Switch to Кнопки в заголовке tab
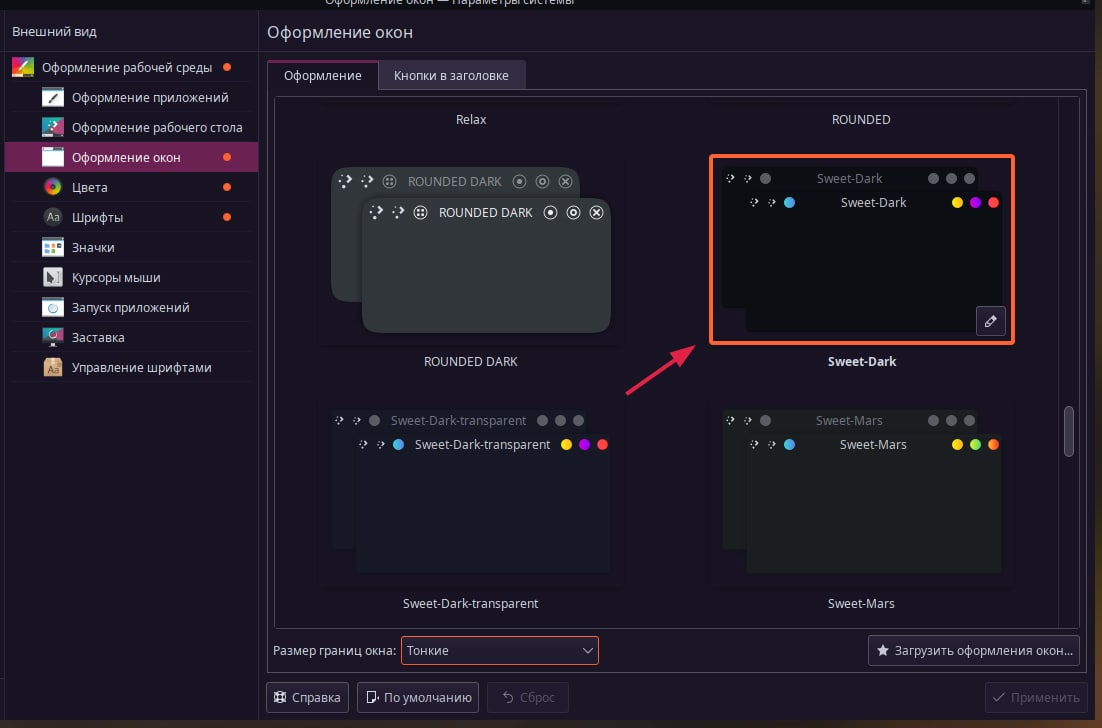 coord(451,75)
